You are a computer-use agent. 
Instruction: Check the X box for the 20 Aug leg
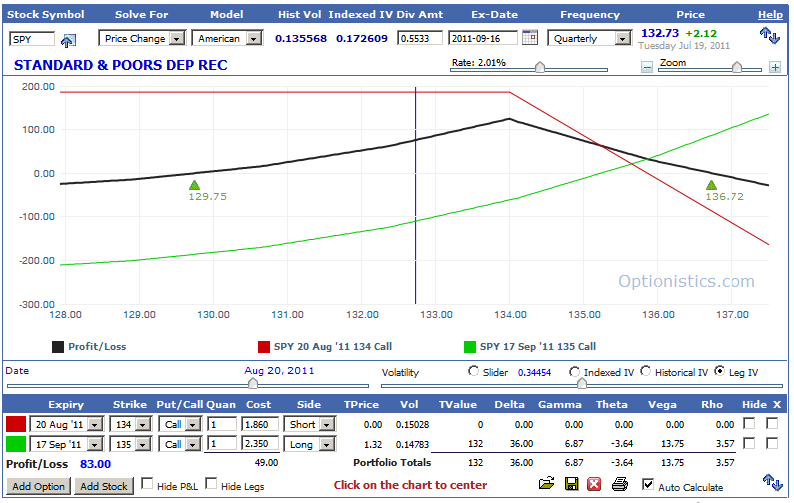pos(772,423)
